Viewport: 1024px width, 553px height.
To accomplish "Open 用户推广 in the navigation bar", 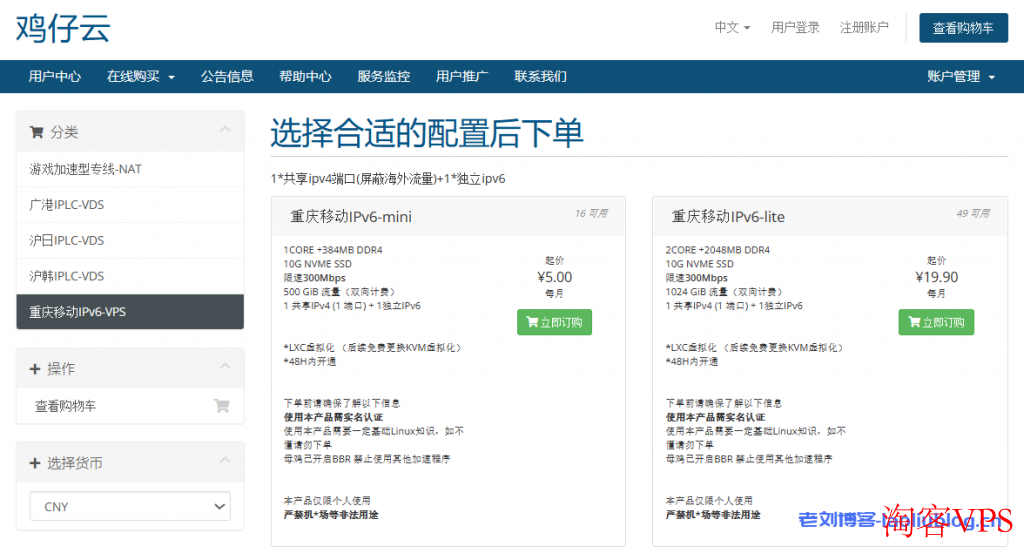I will coord(462,76).
